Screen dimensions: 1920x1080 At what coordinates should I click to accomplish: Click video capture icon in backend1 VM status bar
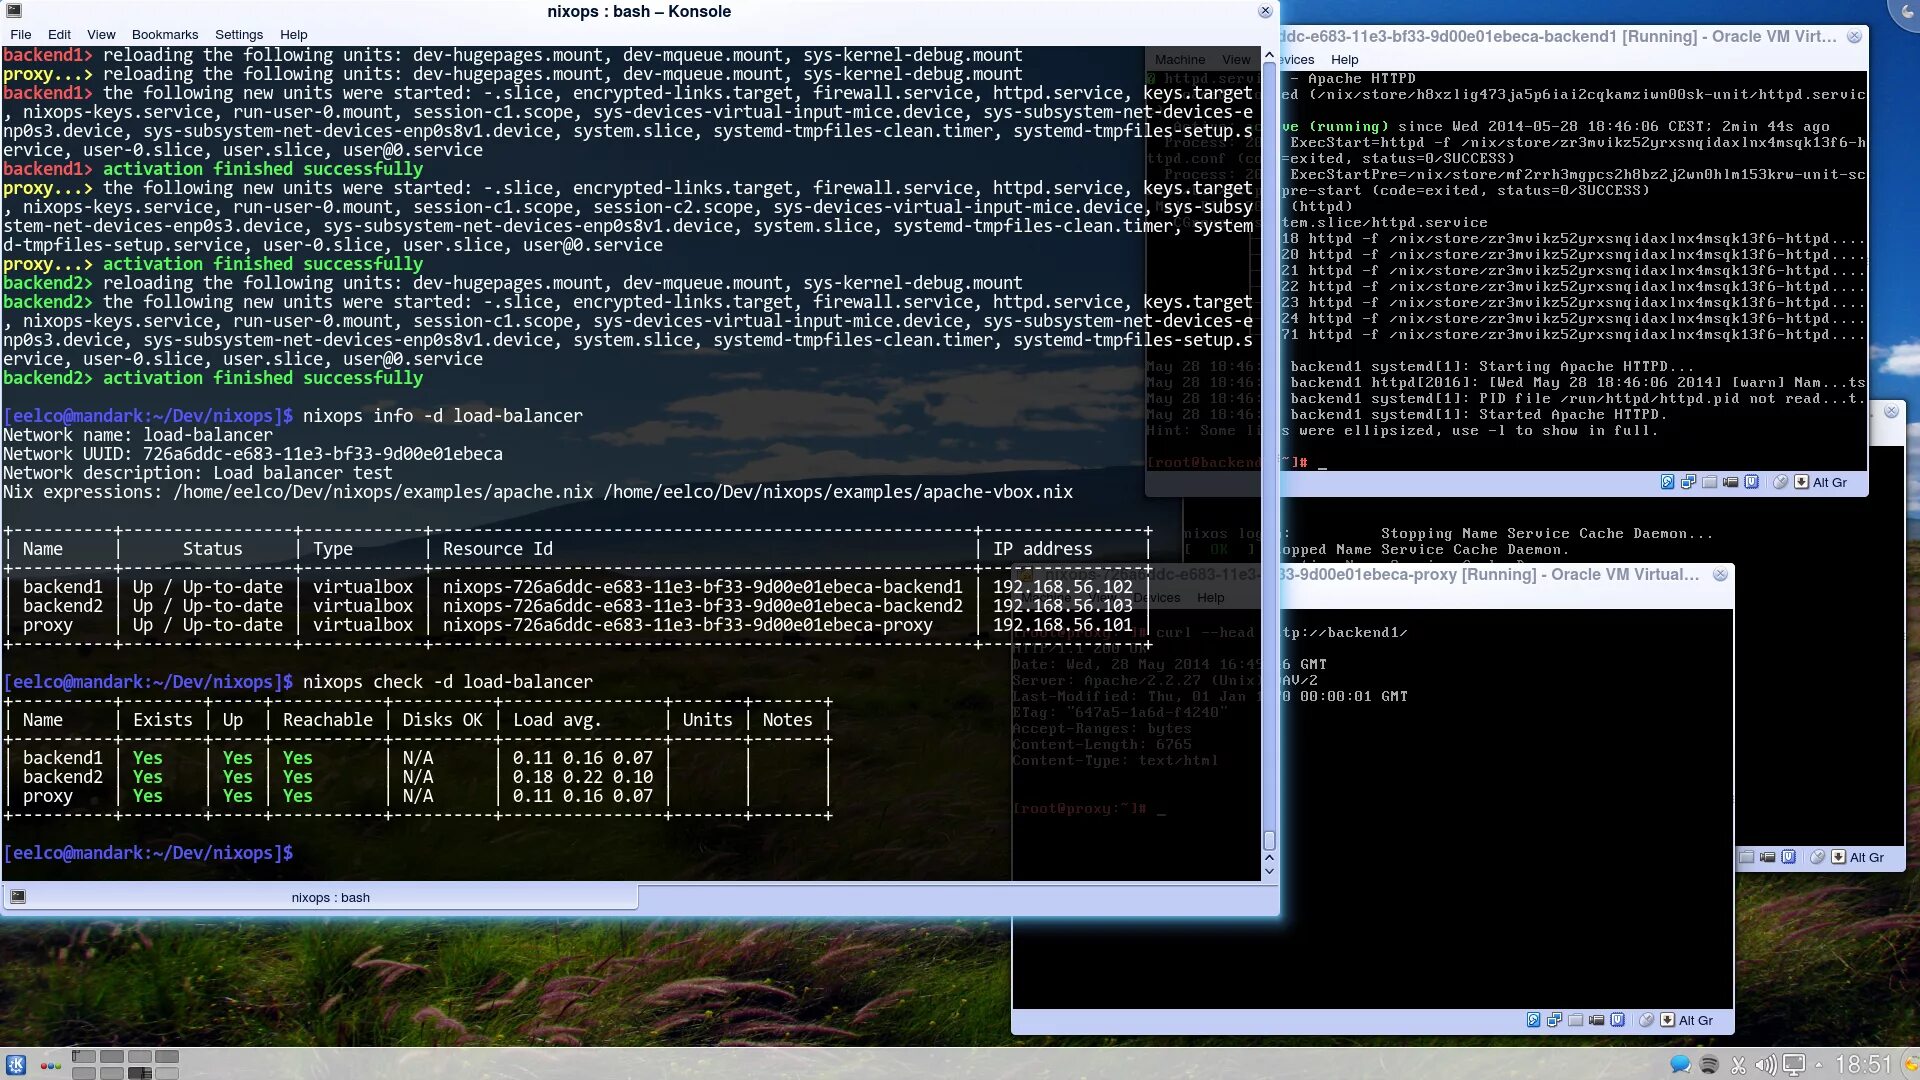tap(1730, 482)
